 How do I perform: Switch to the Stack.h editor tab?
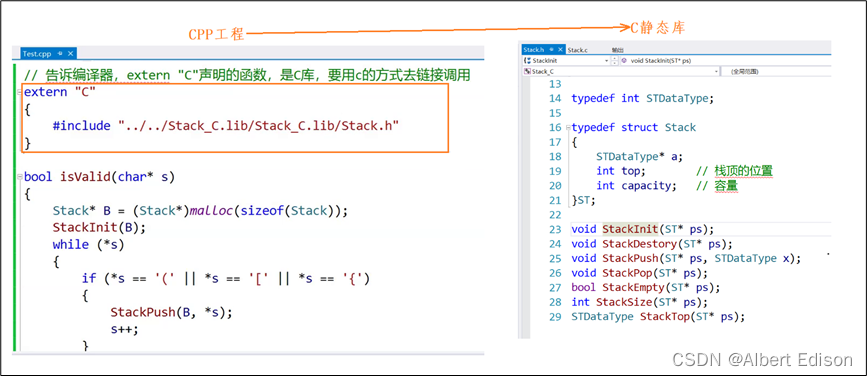pos(534,50)
